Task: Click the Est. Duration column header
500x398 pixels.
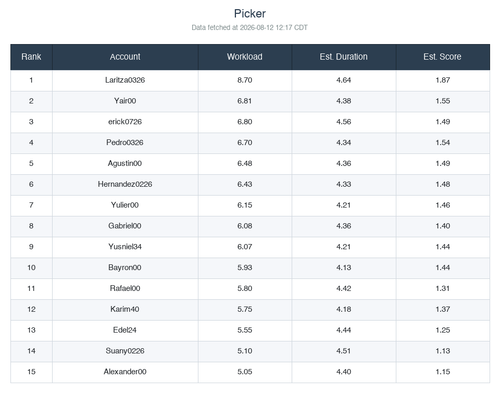Action: 344,57
